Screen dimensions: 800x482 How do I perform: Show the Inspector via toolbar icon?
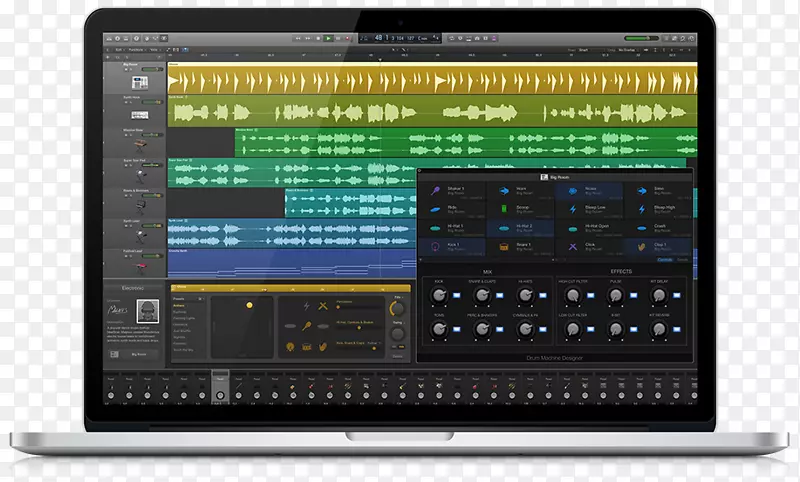click(117, 38)
